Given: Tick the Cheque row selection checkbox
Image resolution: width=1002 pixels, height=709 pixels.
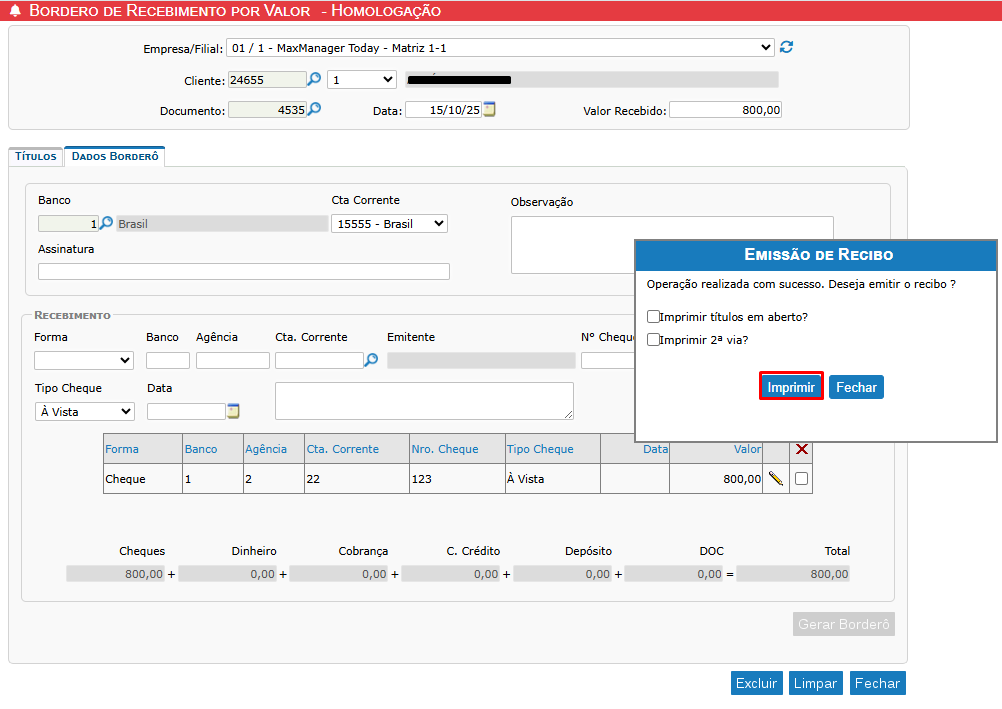Looking at the screenshot, I should (801, 479).
